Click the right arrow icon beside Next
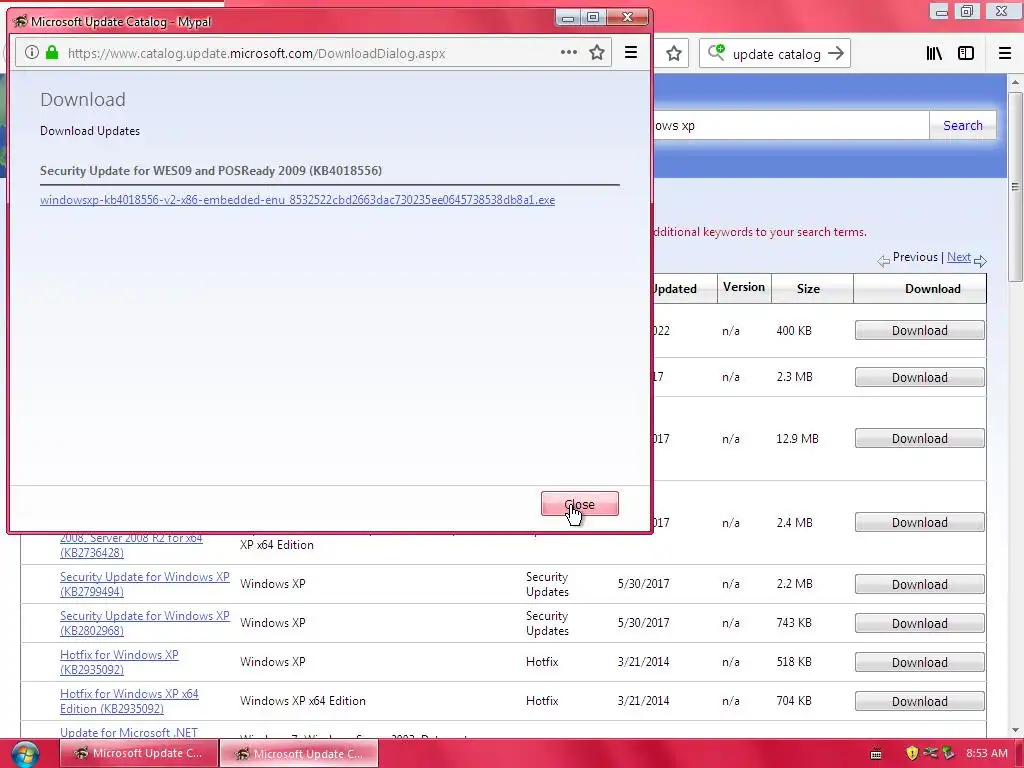1024x768 pixels. [980, 261]
